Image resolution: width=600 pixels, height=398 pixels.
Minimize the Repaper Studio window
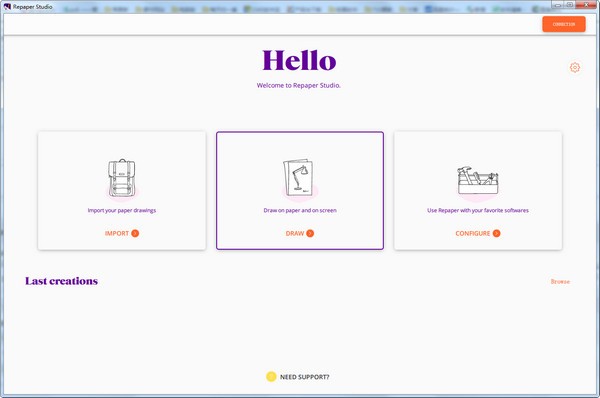coord(558,5)
